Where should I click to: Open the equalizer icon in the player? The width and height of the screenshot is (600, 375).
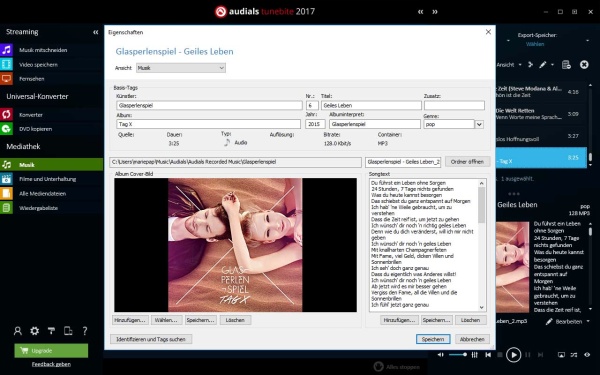point(474,355)
